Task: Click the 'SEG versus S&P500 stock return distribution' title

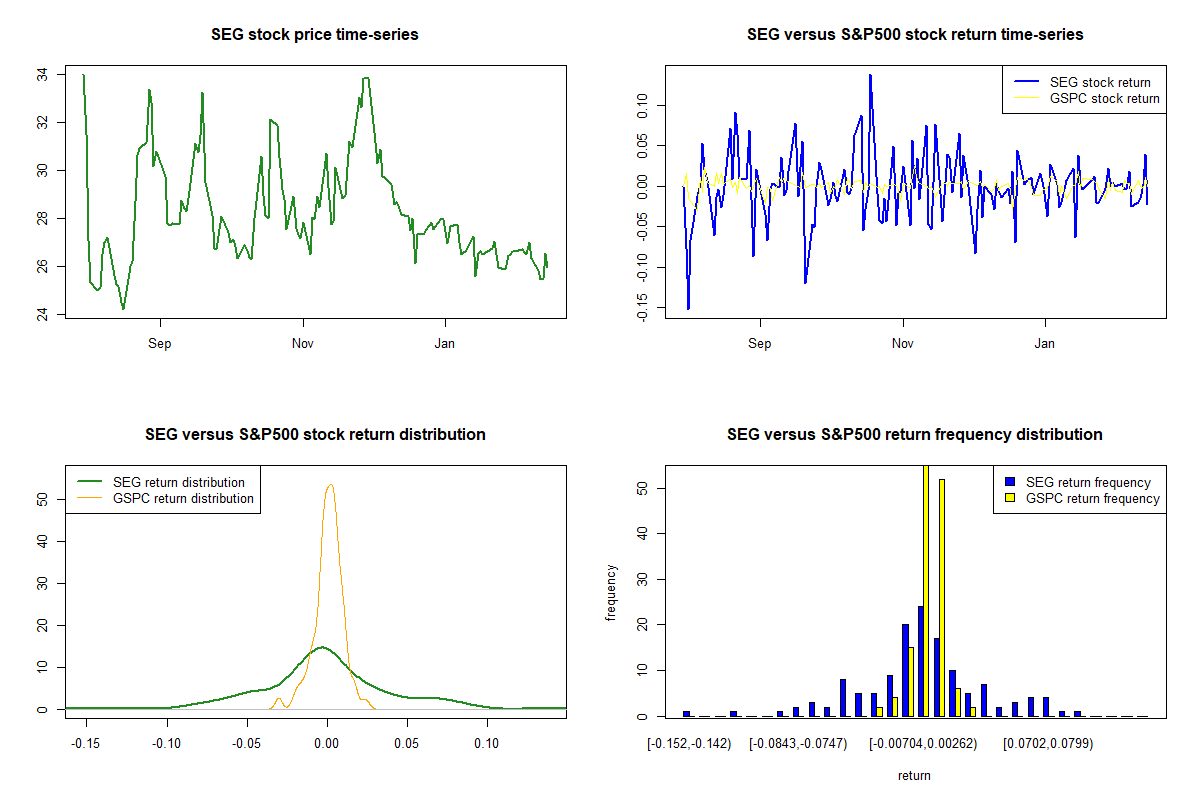Action: click(315, 435)
